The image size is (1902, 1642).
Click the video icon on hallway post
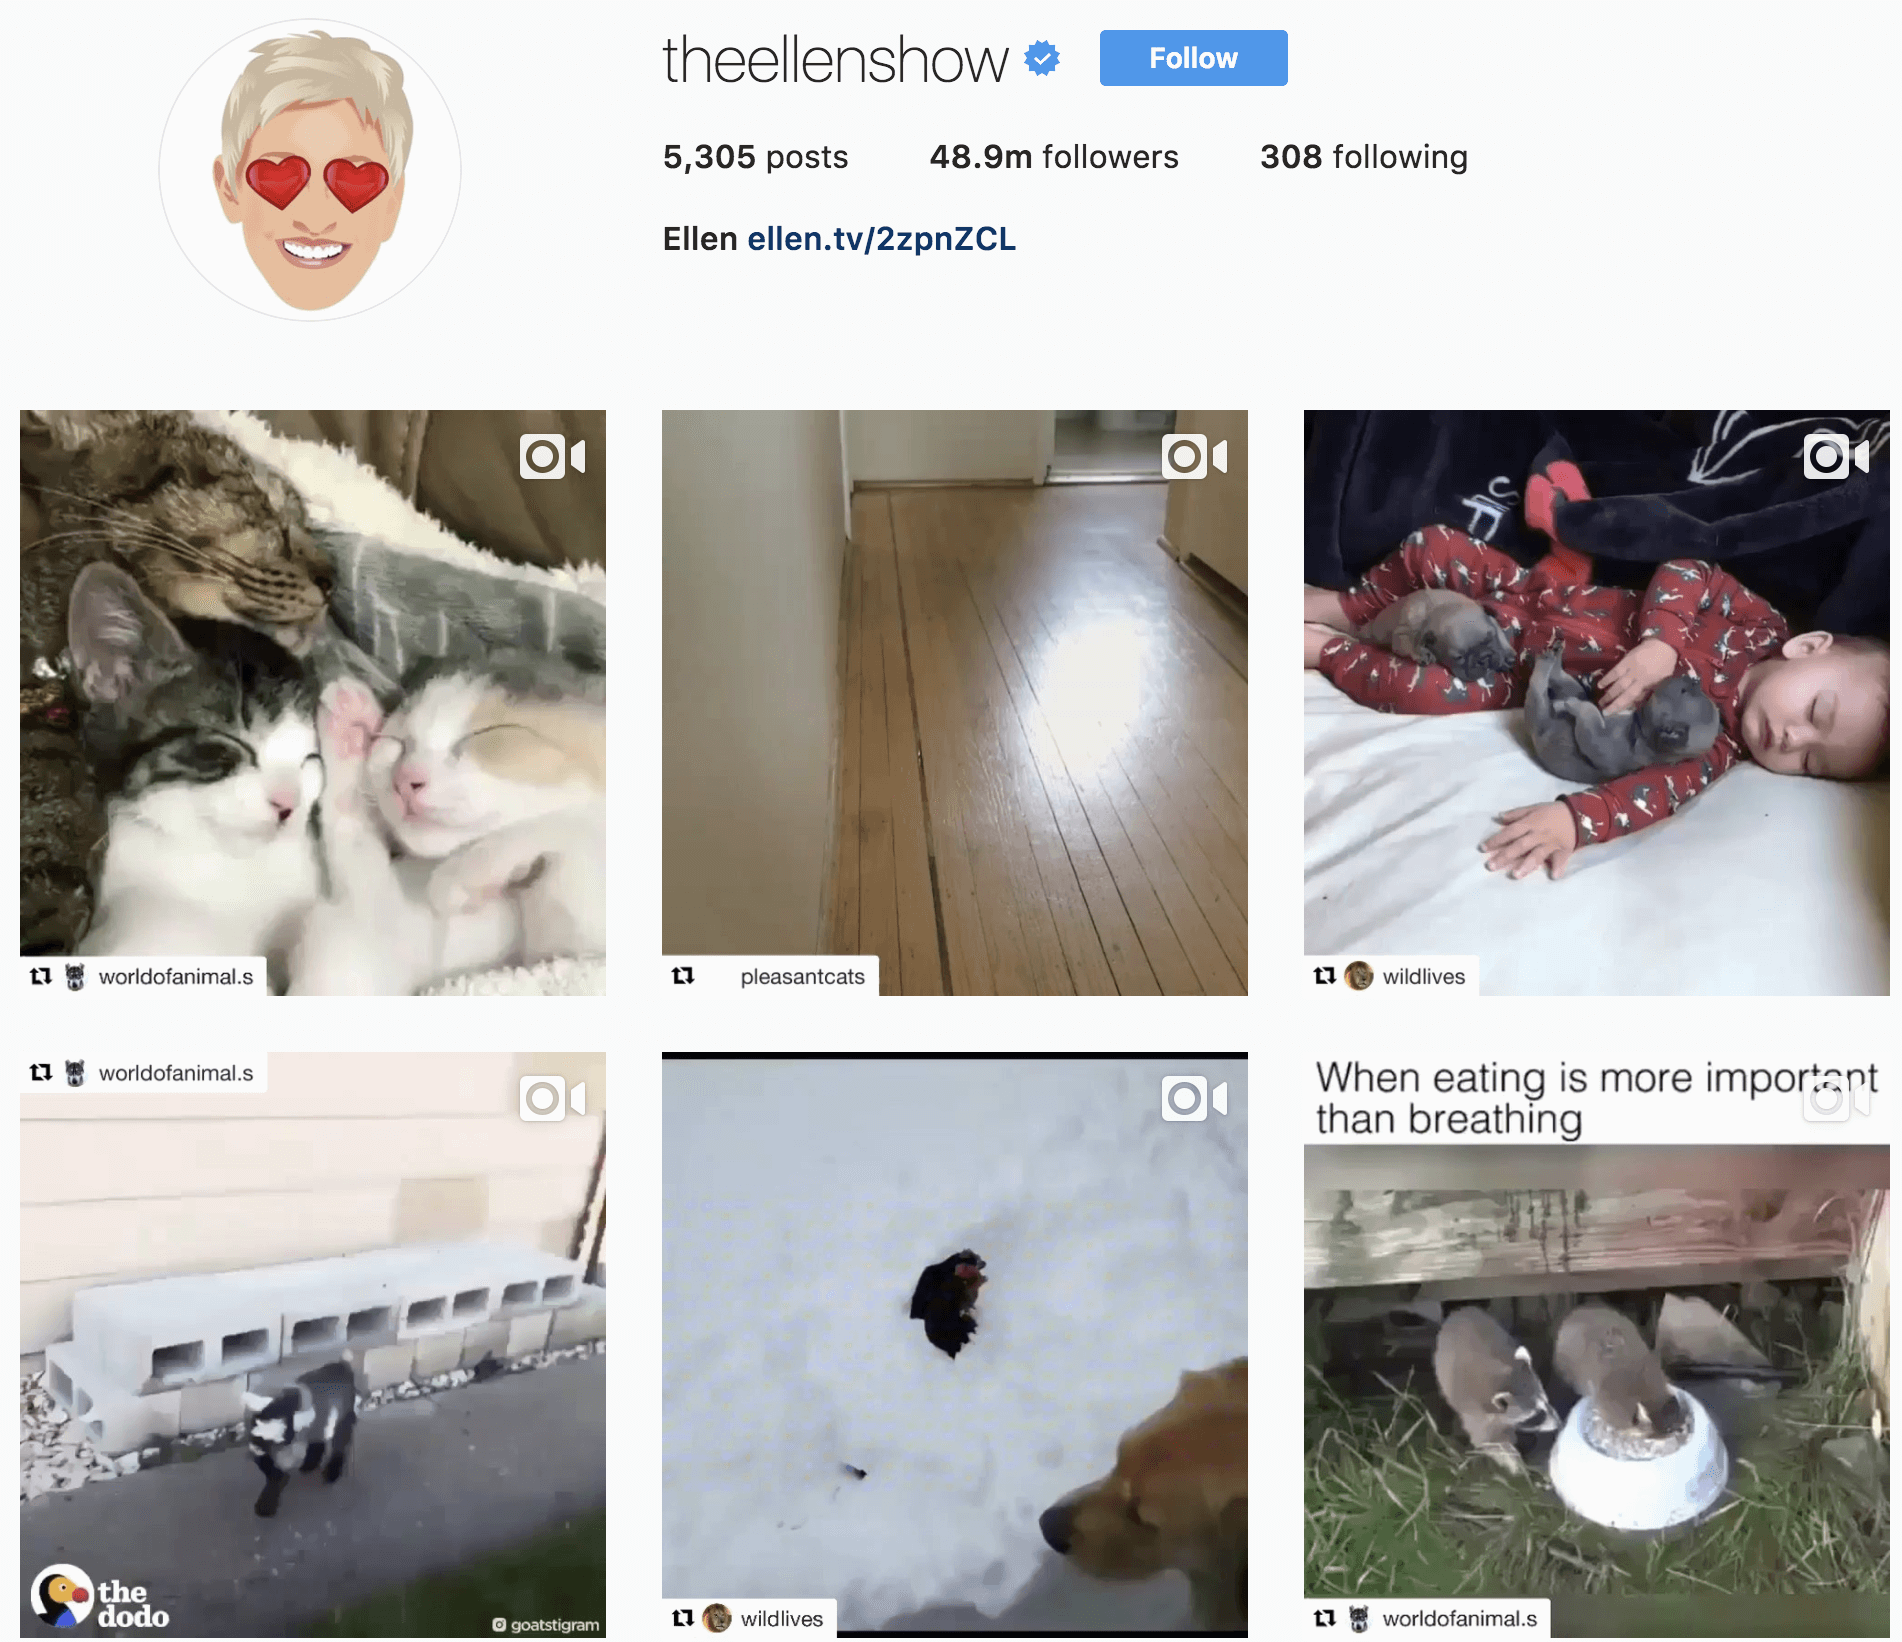point(1194,457)
